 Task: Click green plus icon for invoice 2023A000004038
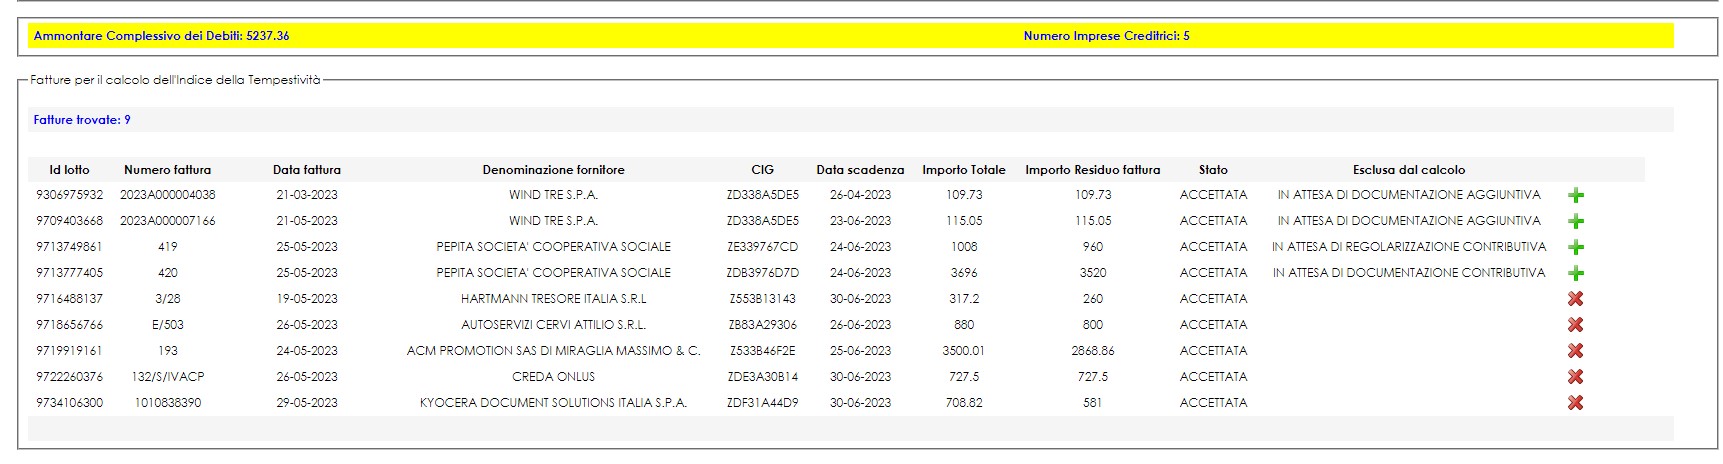click(1576, 196)
